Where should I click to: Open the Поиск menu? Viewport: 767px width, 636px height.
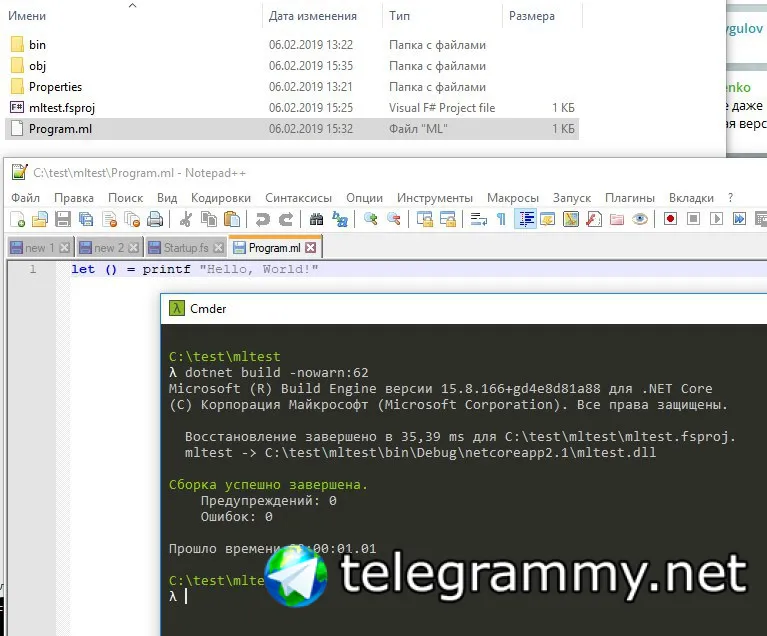125,198
